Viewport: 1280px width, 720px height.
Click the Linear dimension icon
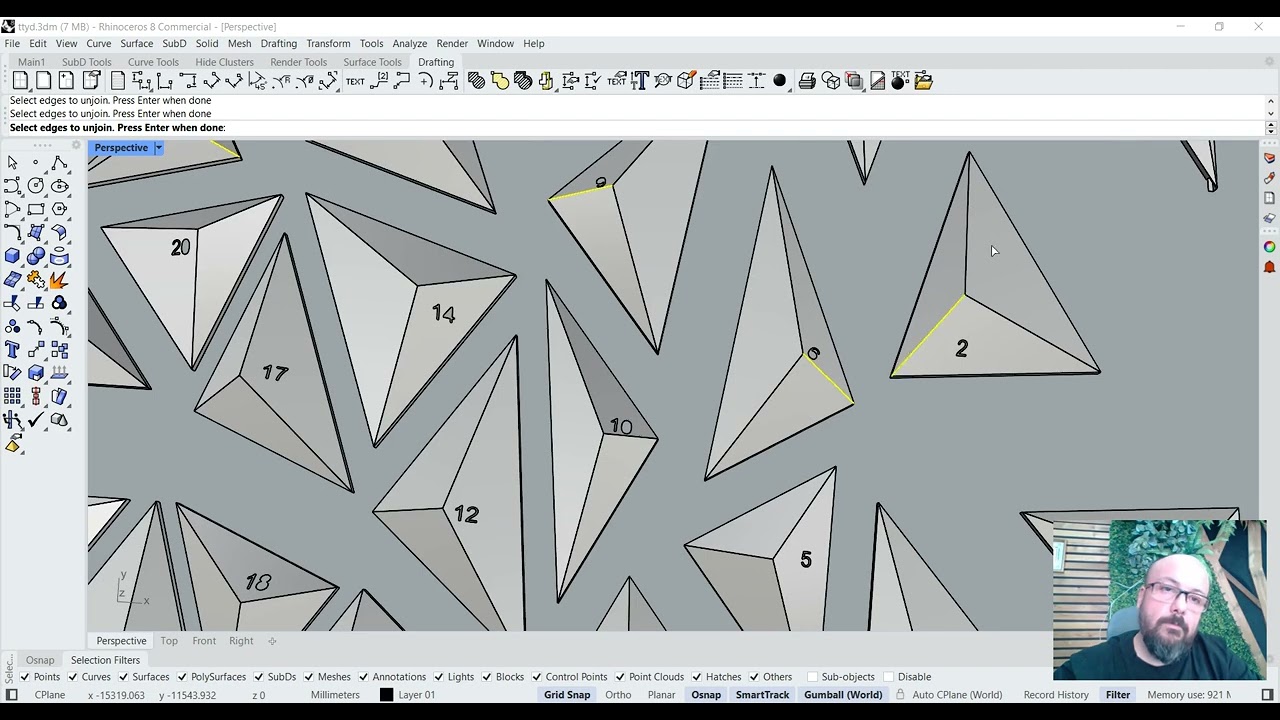(140, 81)
